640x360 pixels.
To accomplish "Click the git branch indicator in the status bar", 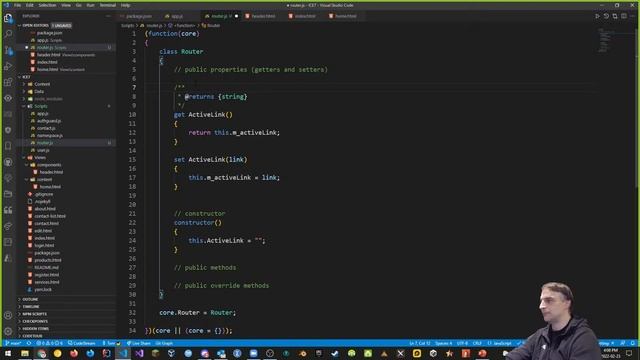I will pos(13,343).
